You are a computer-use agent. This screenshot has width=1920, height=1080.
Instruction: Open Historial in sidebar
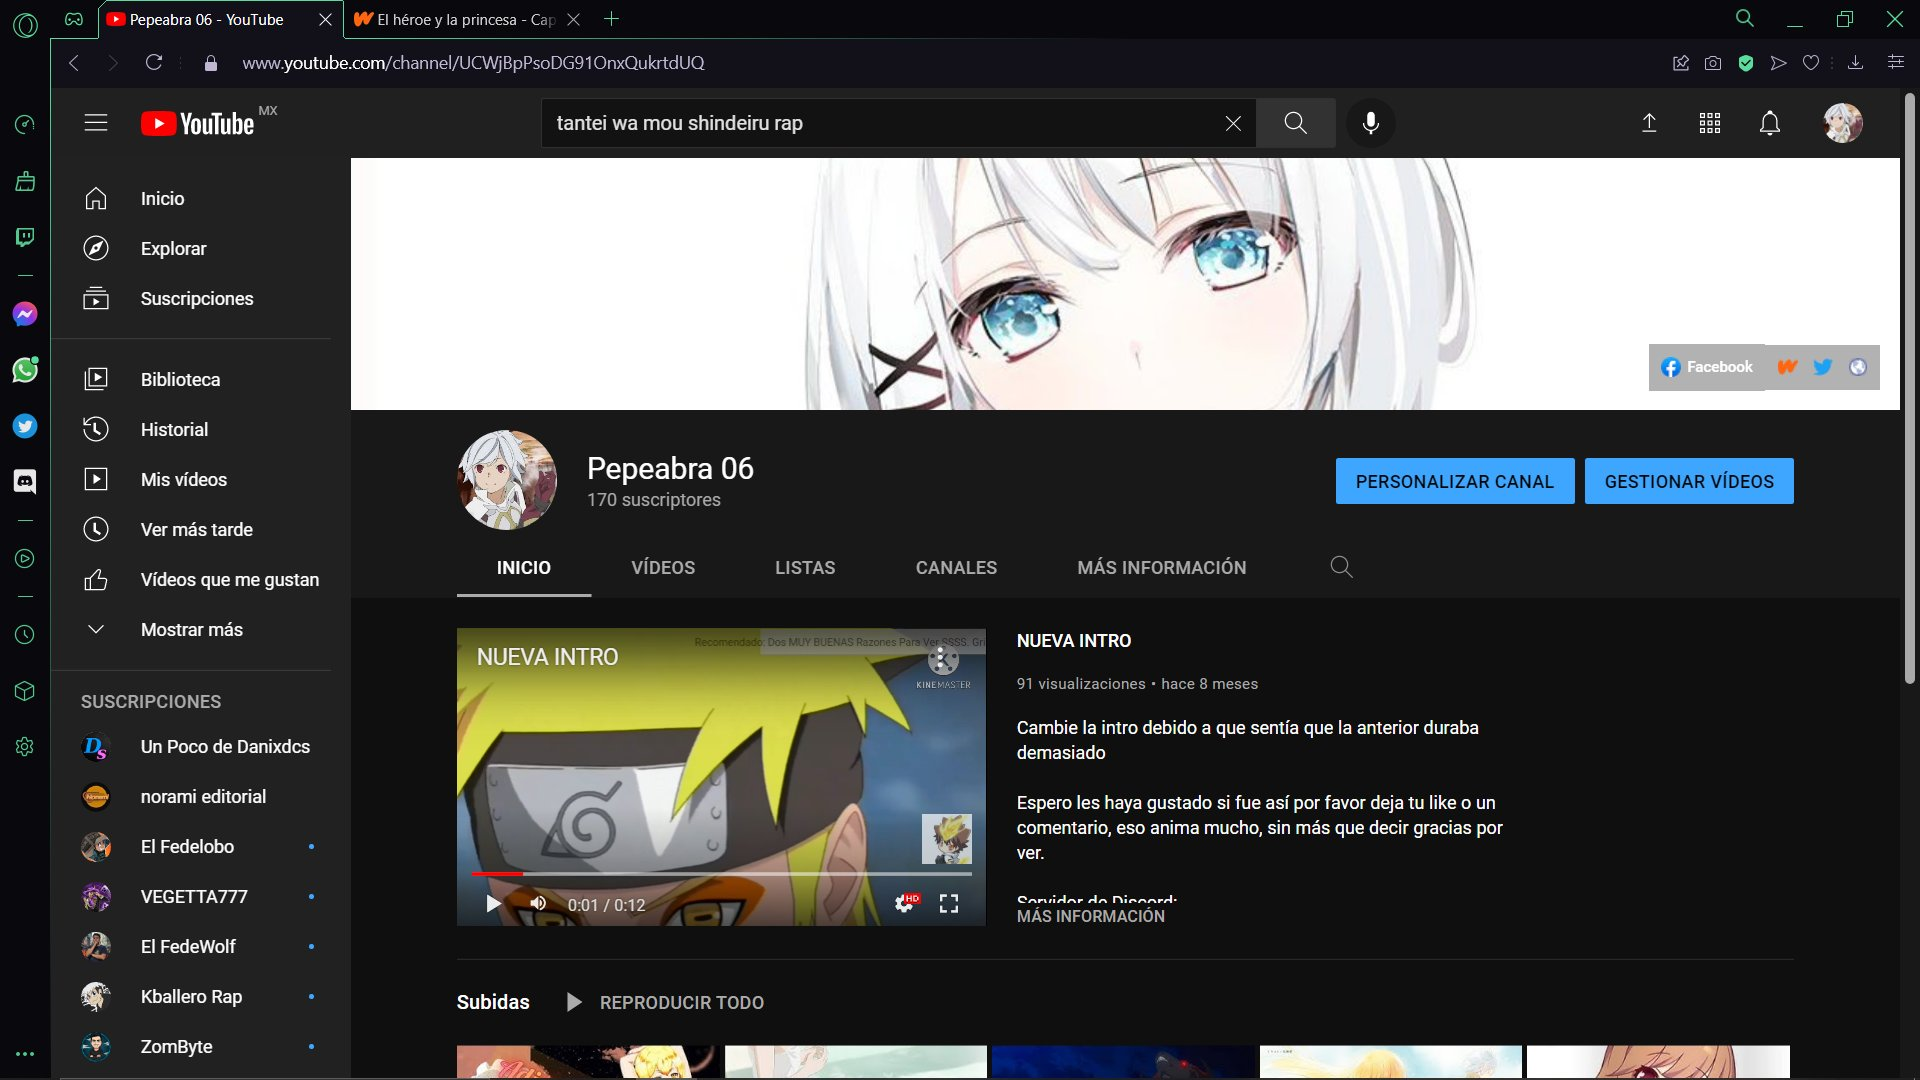coord(191,430)
